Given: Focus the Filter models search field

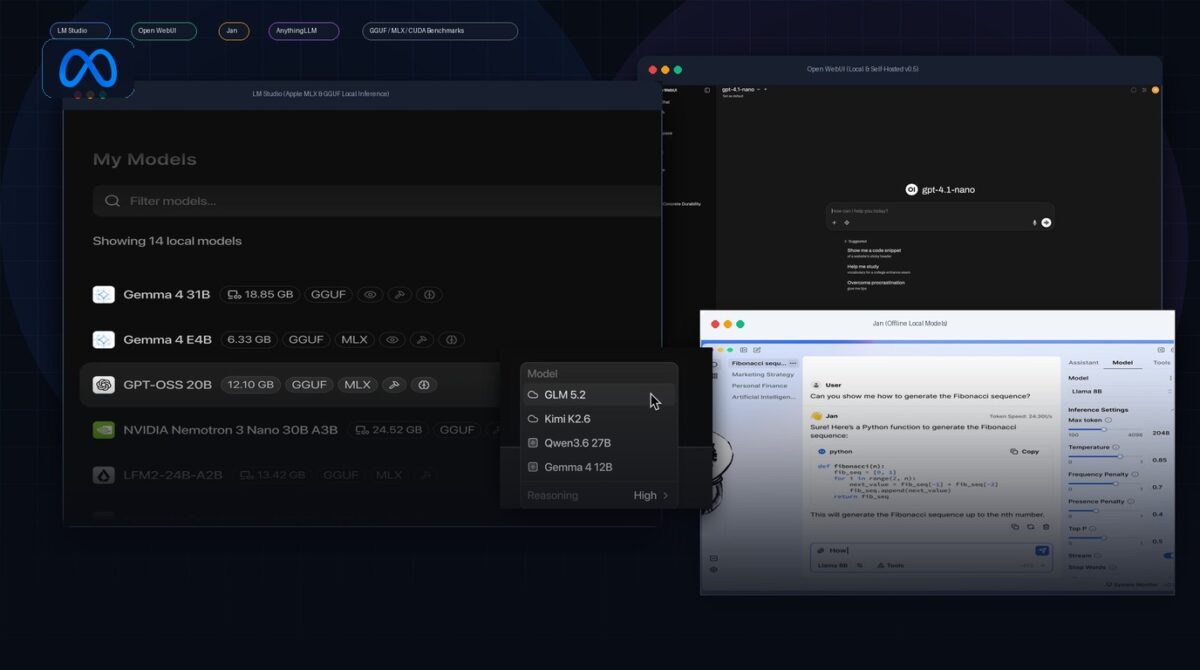Looking at the screenshot, I should click(376, 201).
